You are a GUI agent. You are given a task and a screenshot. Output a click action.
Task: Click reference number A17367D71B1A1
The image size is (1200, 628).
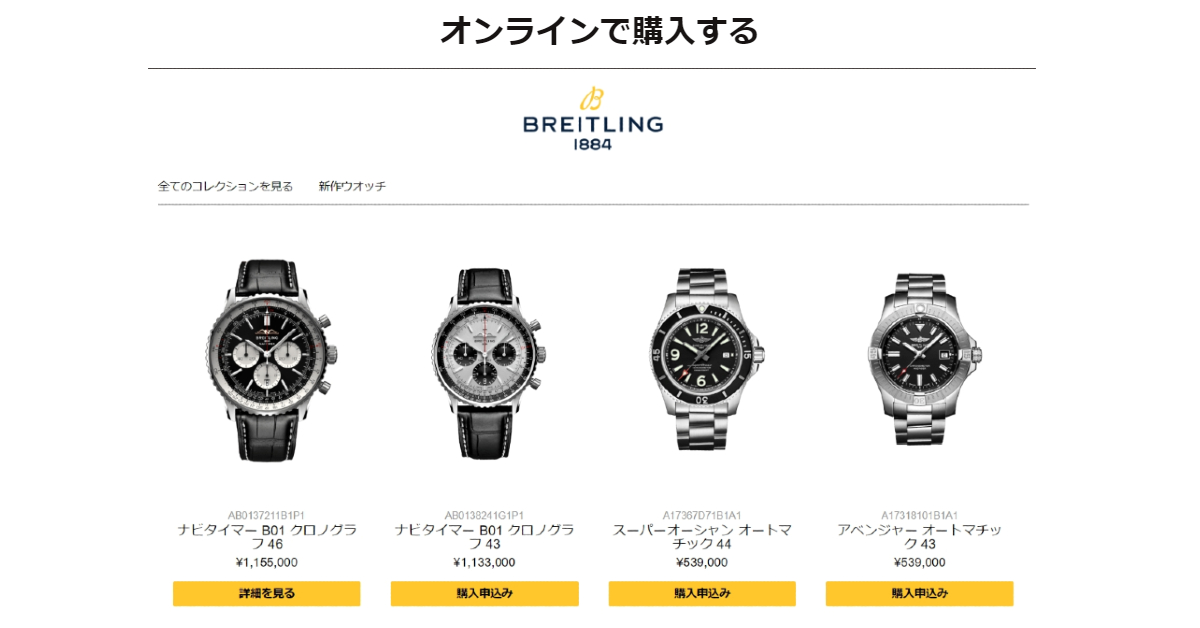click(702, 515)
